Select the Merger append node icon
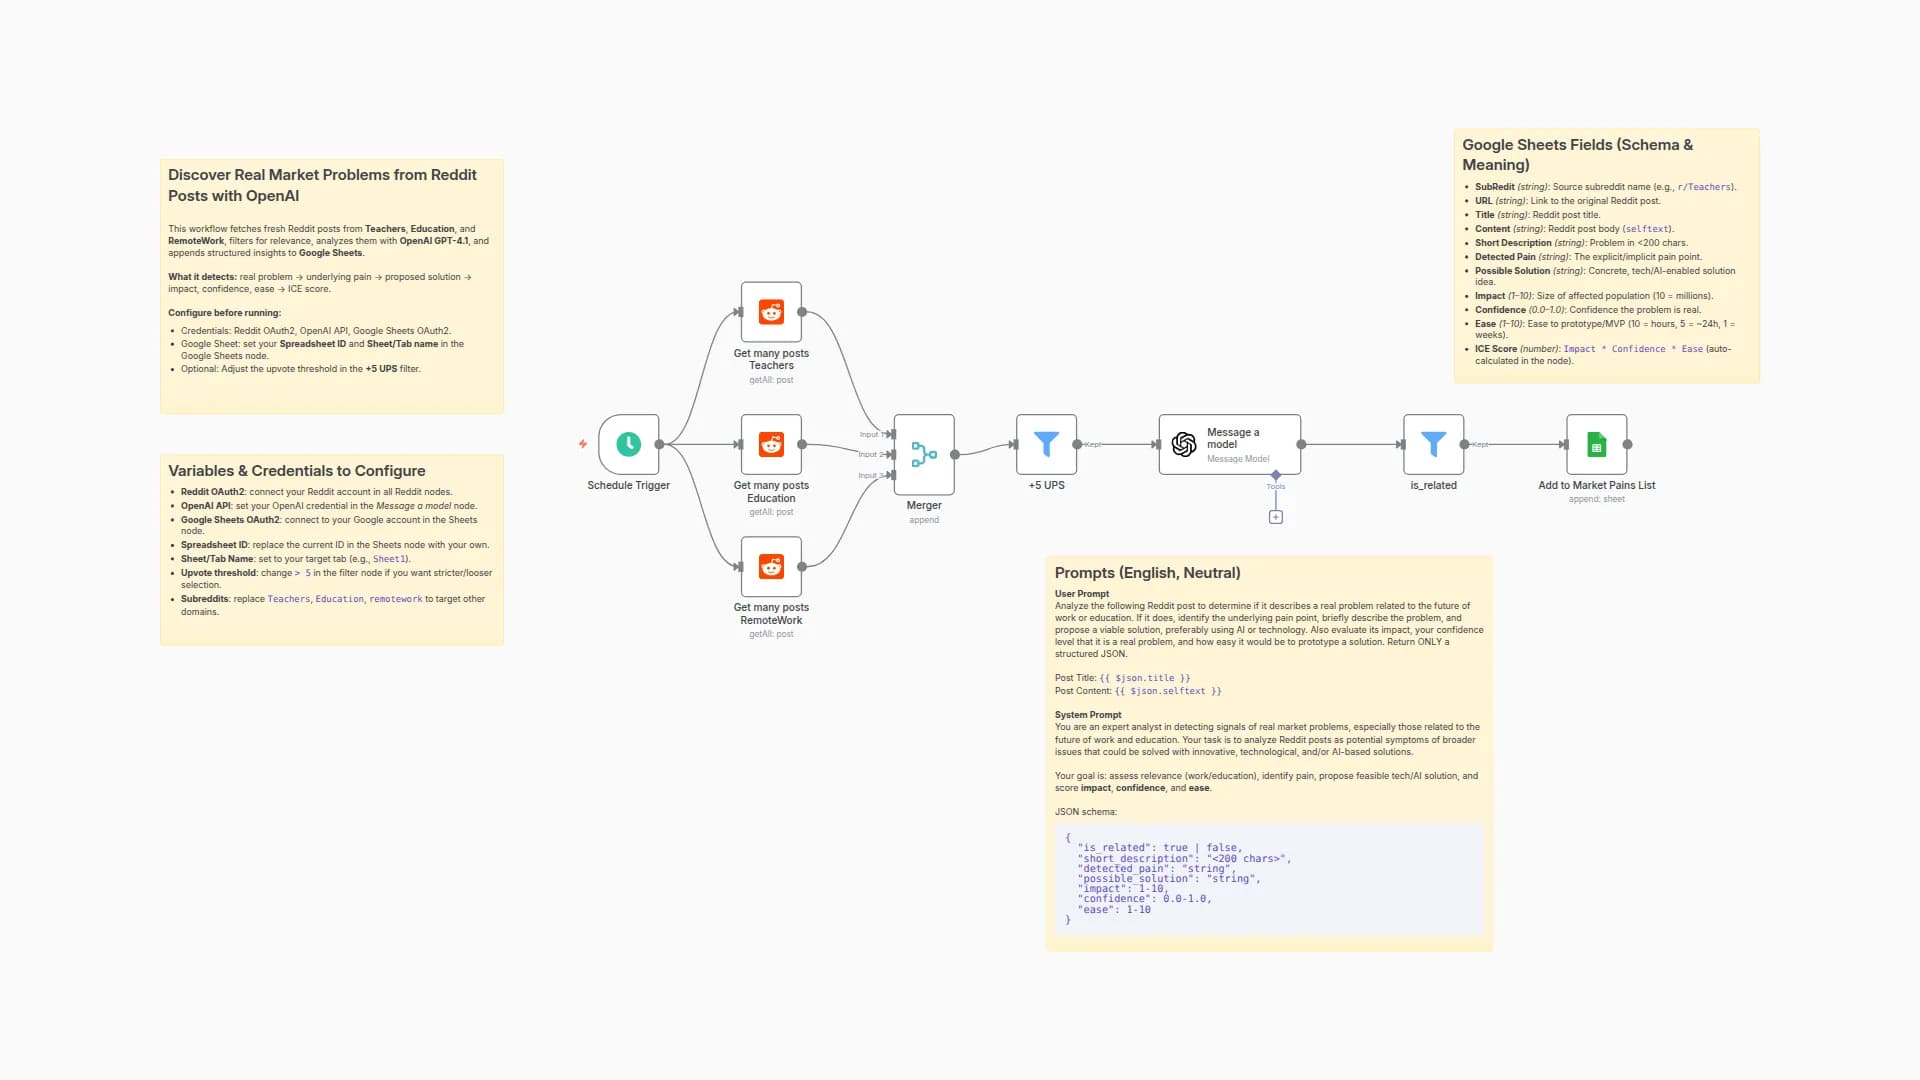Image resolution: width=1920 pixels, height=1080 pixels. tap(923, 453)
